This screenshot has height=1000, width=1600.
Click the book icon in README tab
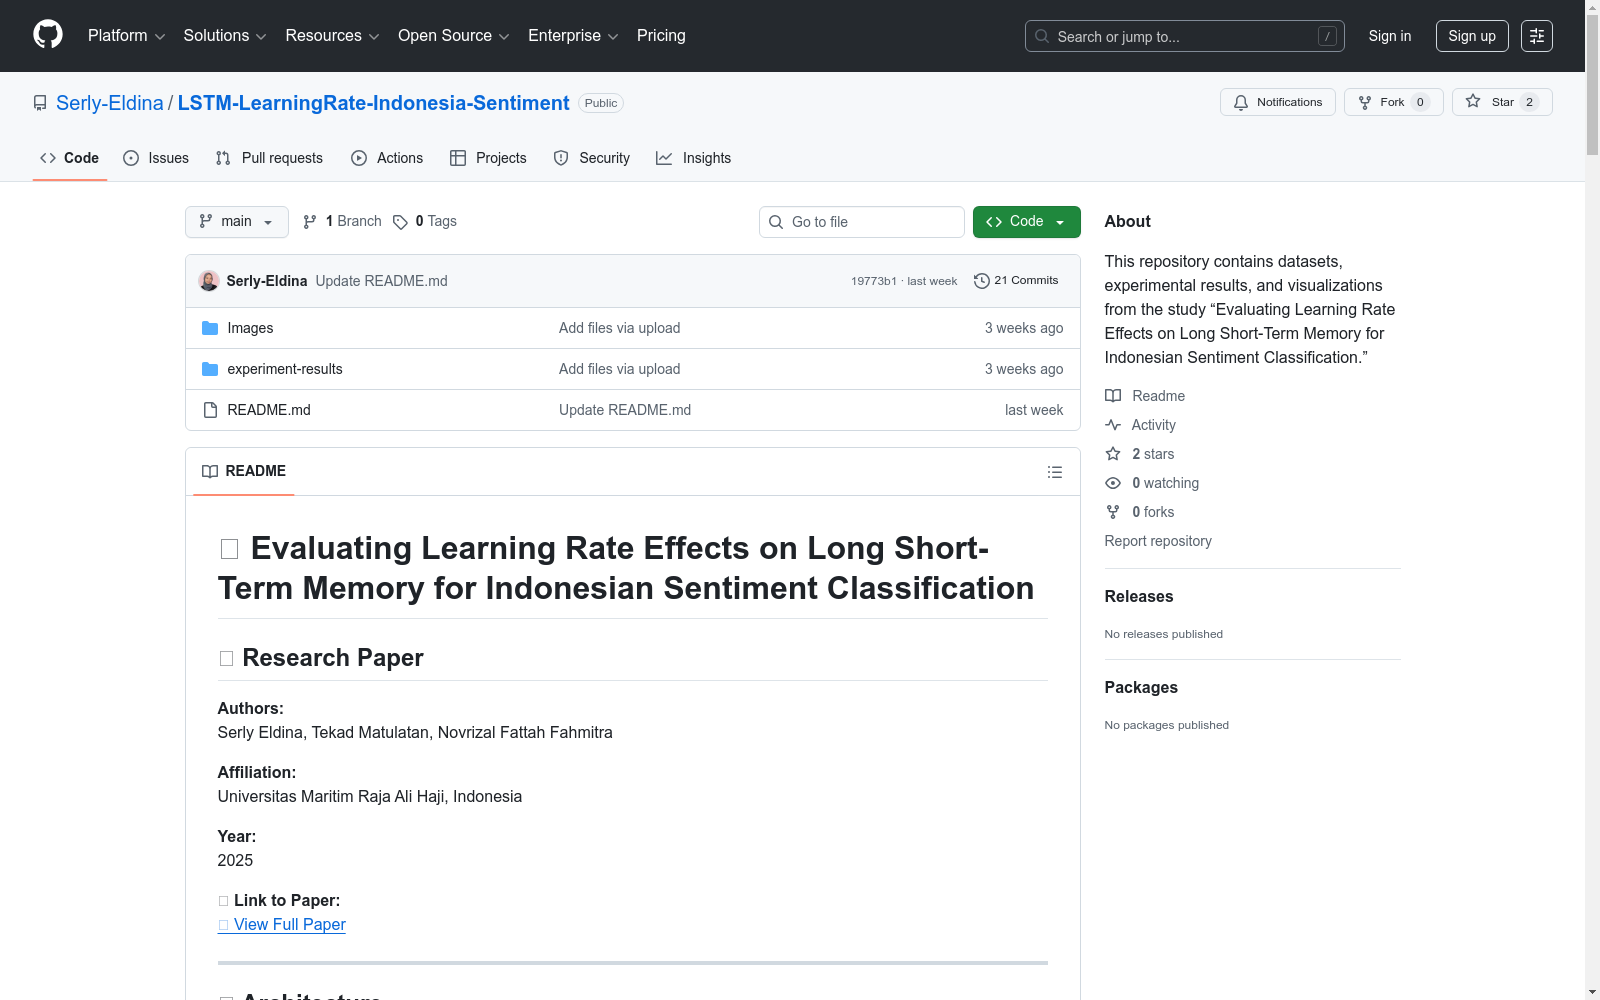click(x=210, y=471)
